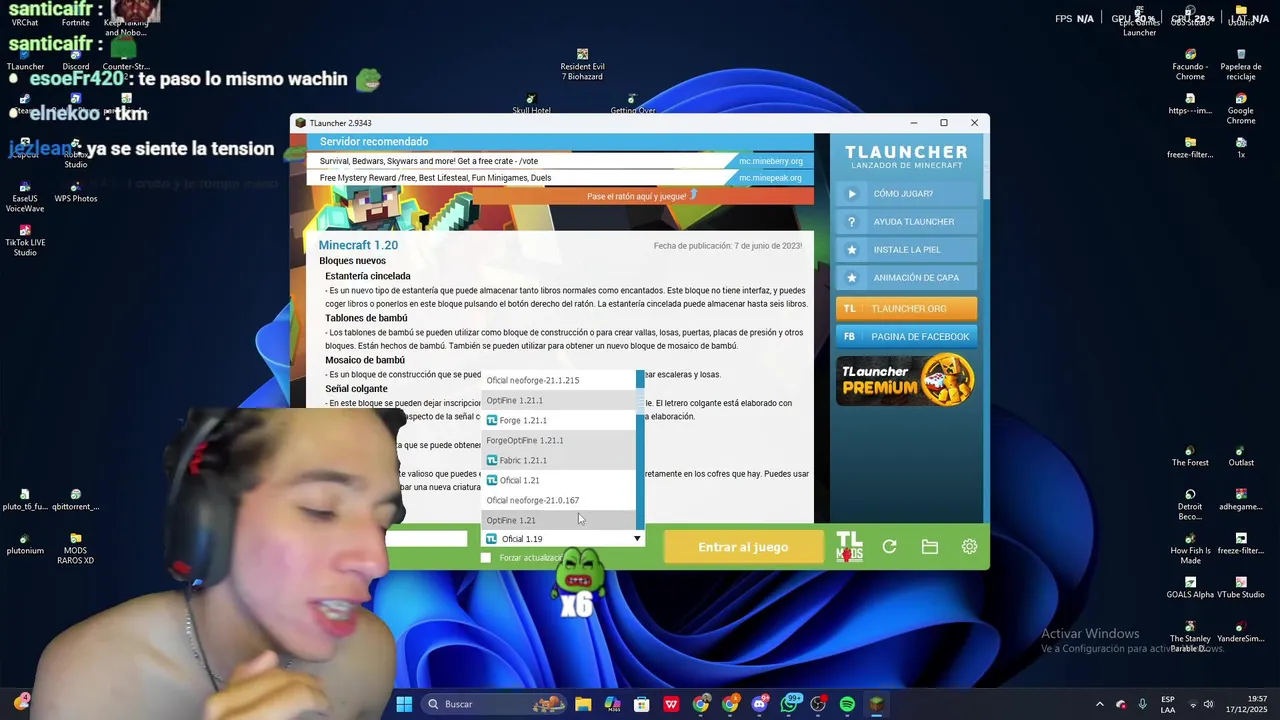Viewport: 1280px width, 720px height.
Task: Click the Survival, Bedwars, Skywars server row
Action: [560, 161]
